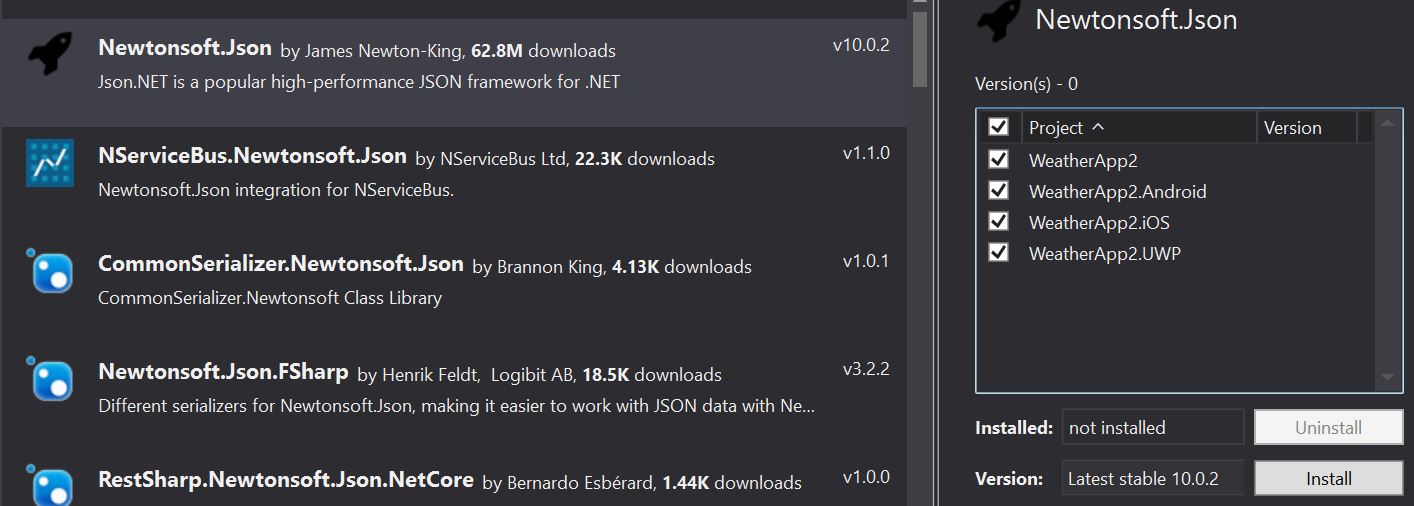Click the Newtonsoft.Json.FSharp package icon
The image size is (1414, 506).
(x=50, y=379)
